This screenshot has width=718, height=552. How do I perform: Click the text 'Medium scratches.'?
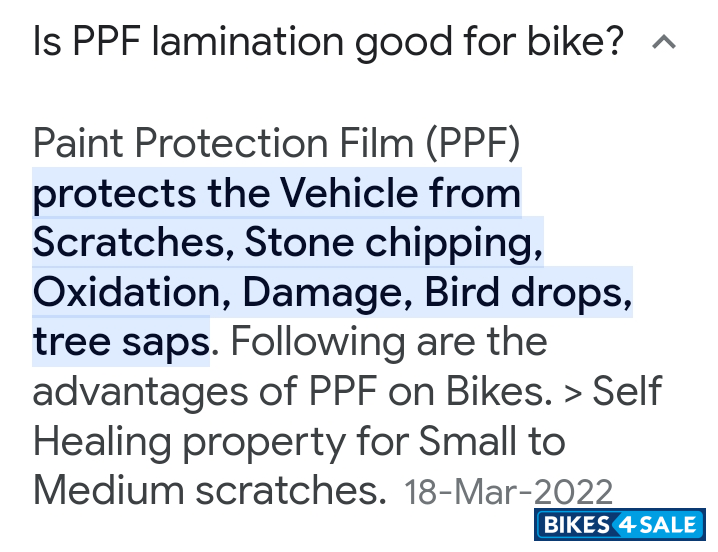click(210, 490)
